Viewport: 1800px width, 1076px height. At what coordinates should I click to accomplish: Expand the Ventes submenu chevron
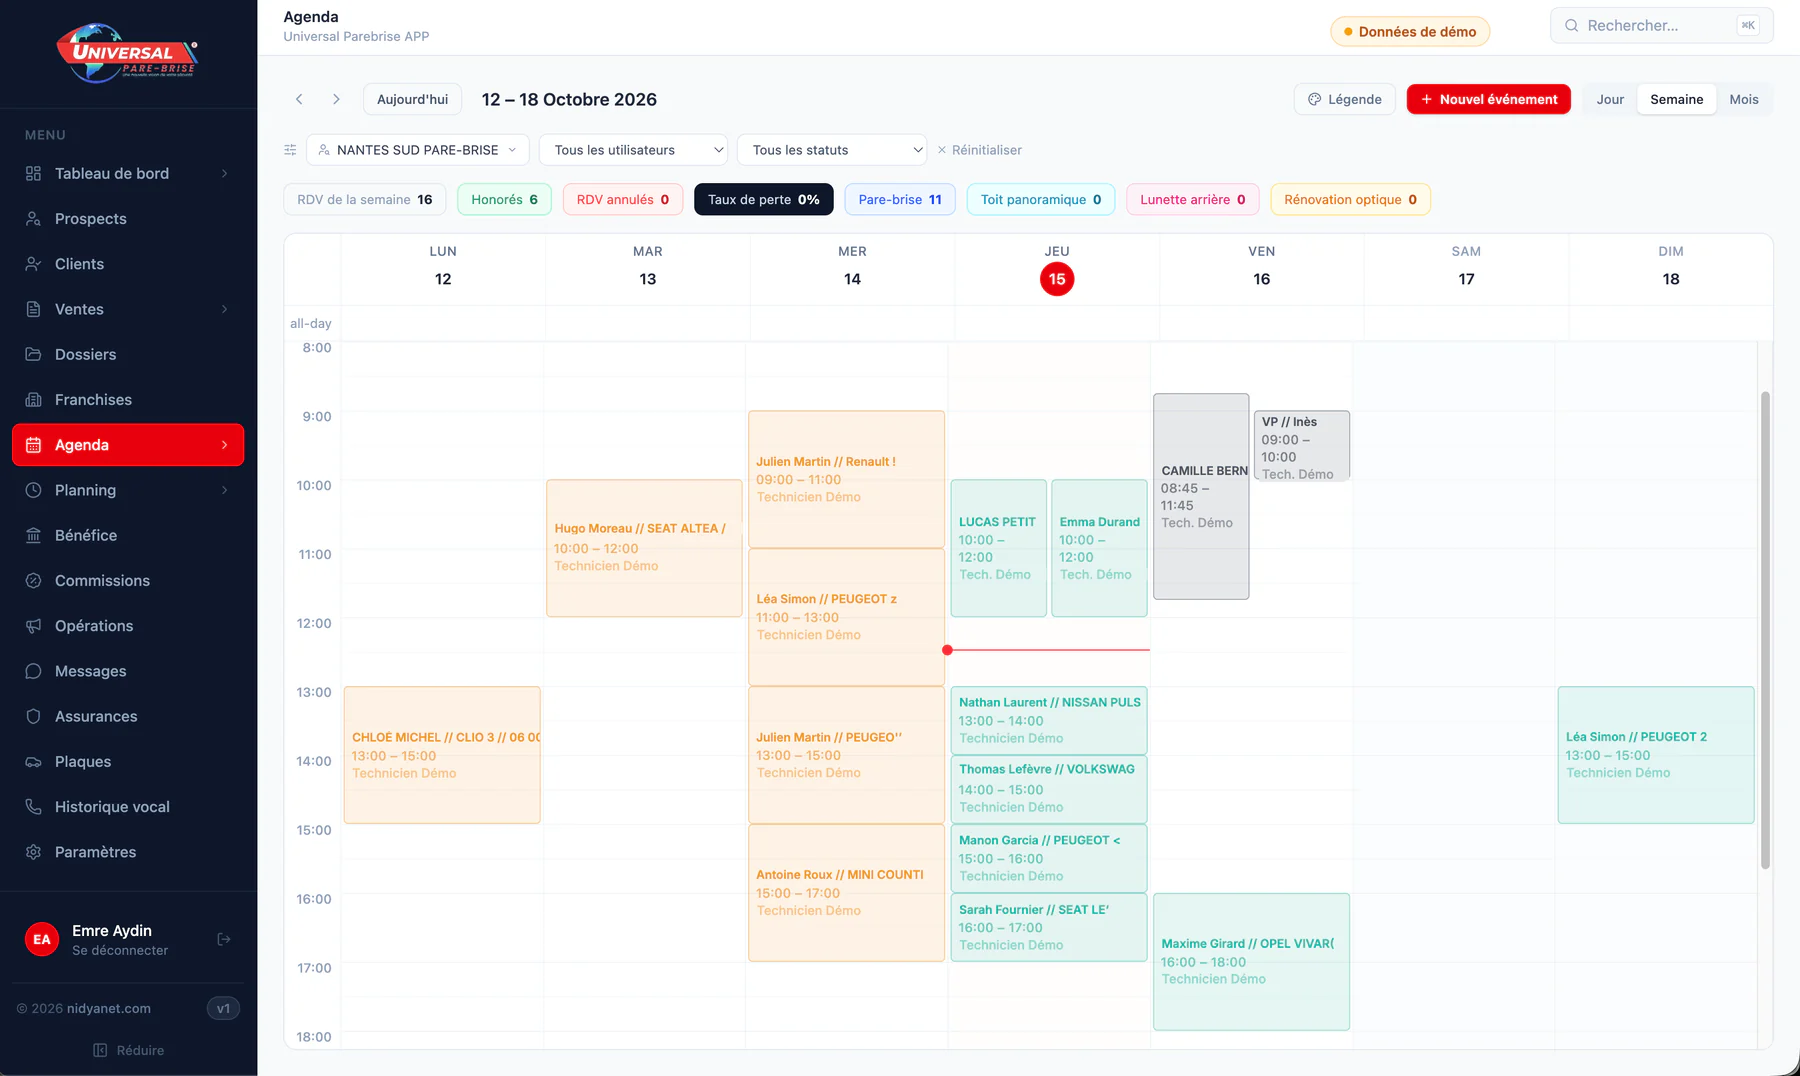[x=224, y=309]
